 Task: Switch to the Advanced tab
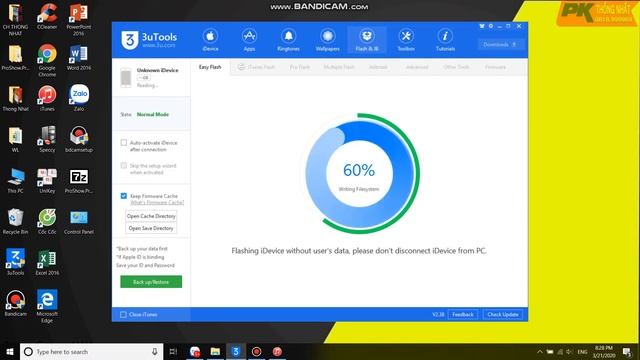pyautogui.click(x=417, y=67)
